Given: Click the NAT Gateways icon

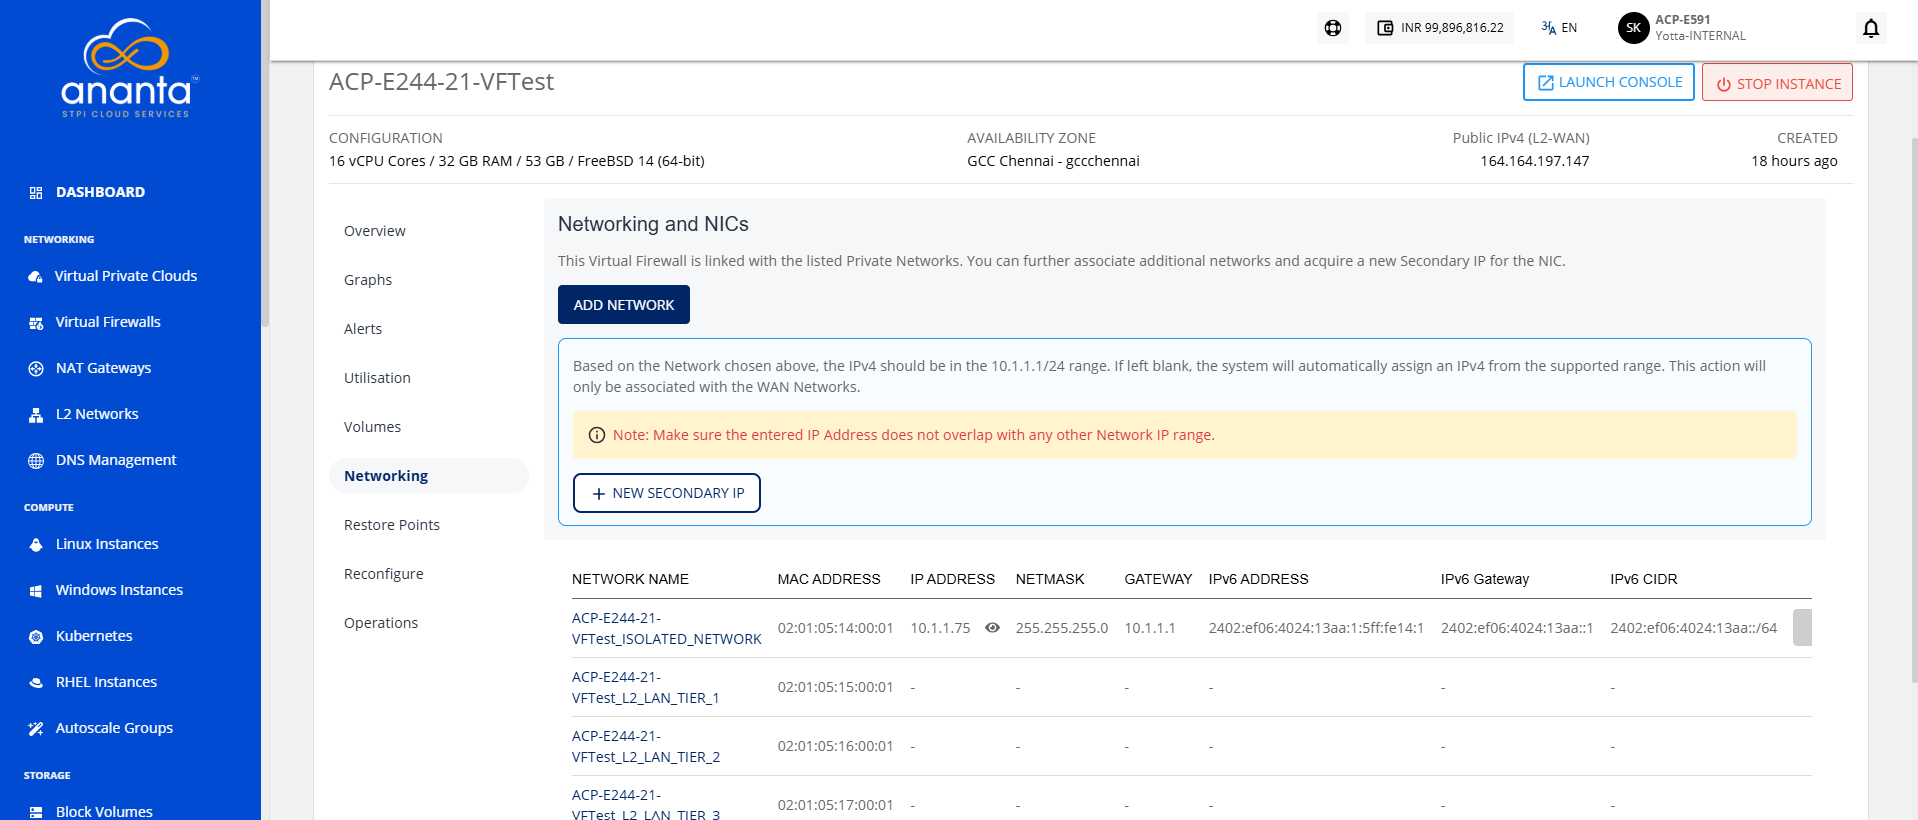Looking at the screenshot, I should [x=36, y=368].
